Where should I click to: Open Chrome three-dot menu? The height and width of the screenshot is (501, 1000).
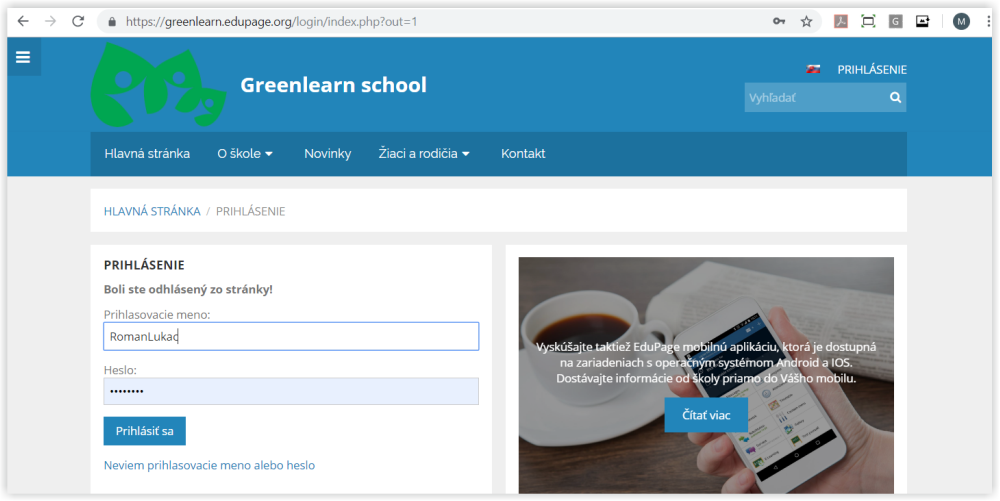(989, 22)
